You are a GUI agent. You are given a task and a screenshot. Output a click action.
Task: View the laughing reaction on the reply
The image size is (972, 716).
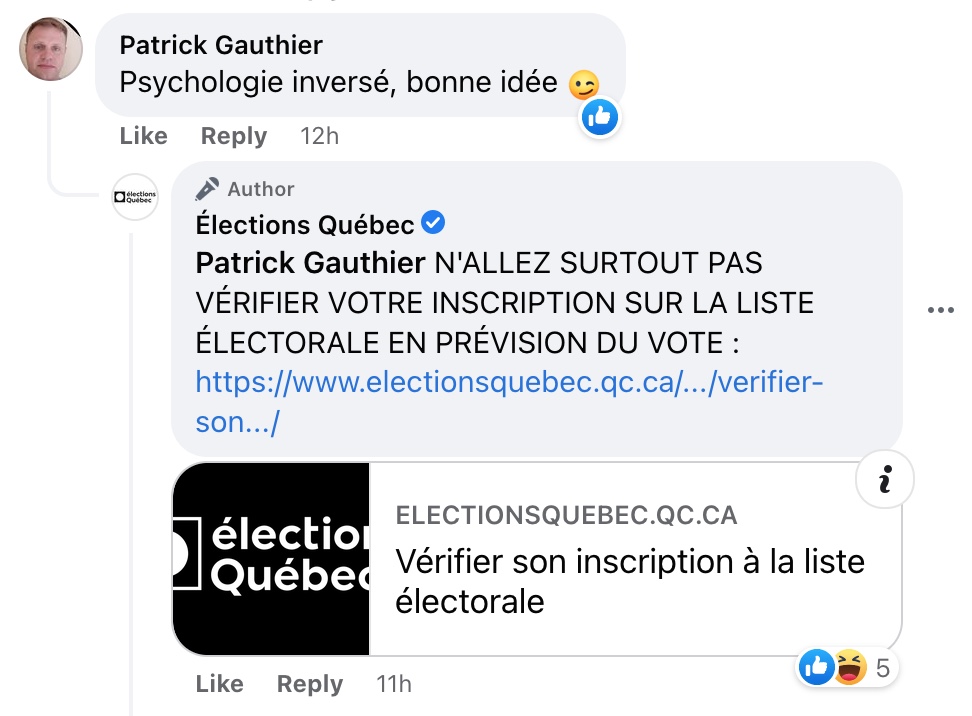pos(850,667)
